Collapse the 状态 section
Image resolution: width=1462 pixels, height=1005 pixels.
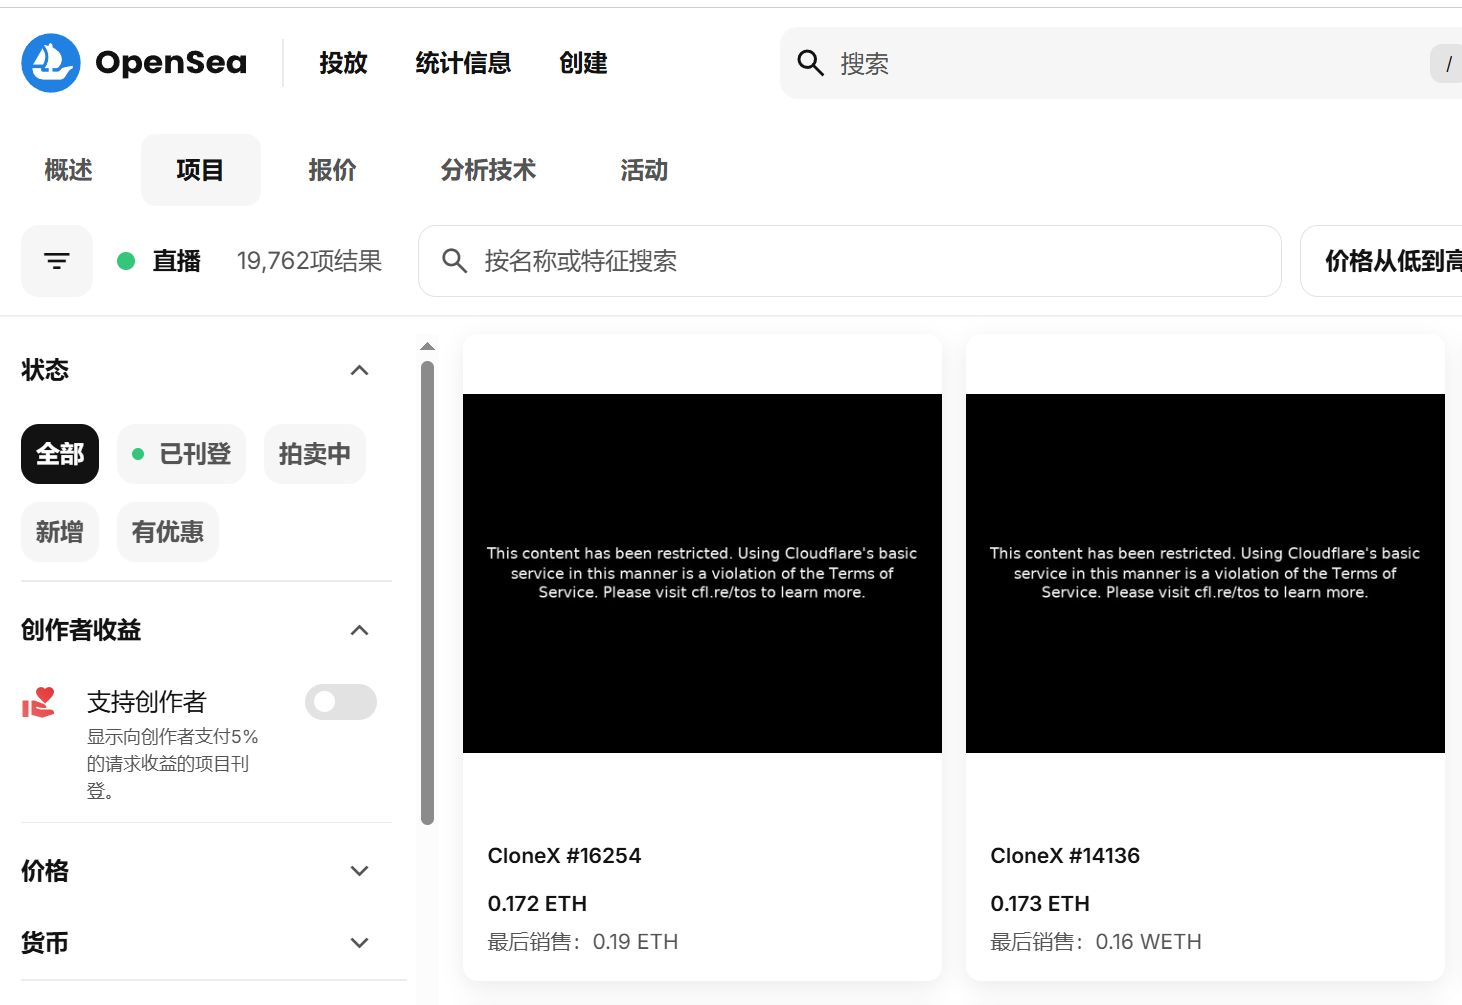click(360, 370)
